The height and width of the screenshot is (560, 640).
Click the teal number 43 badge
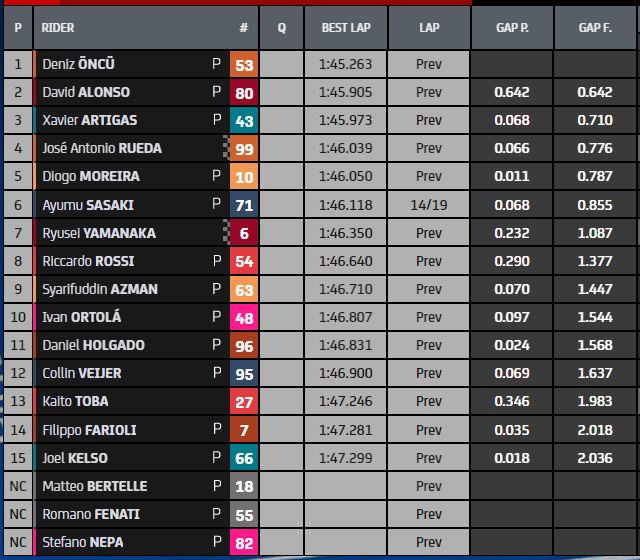pos(243,121)
